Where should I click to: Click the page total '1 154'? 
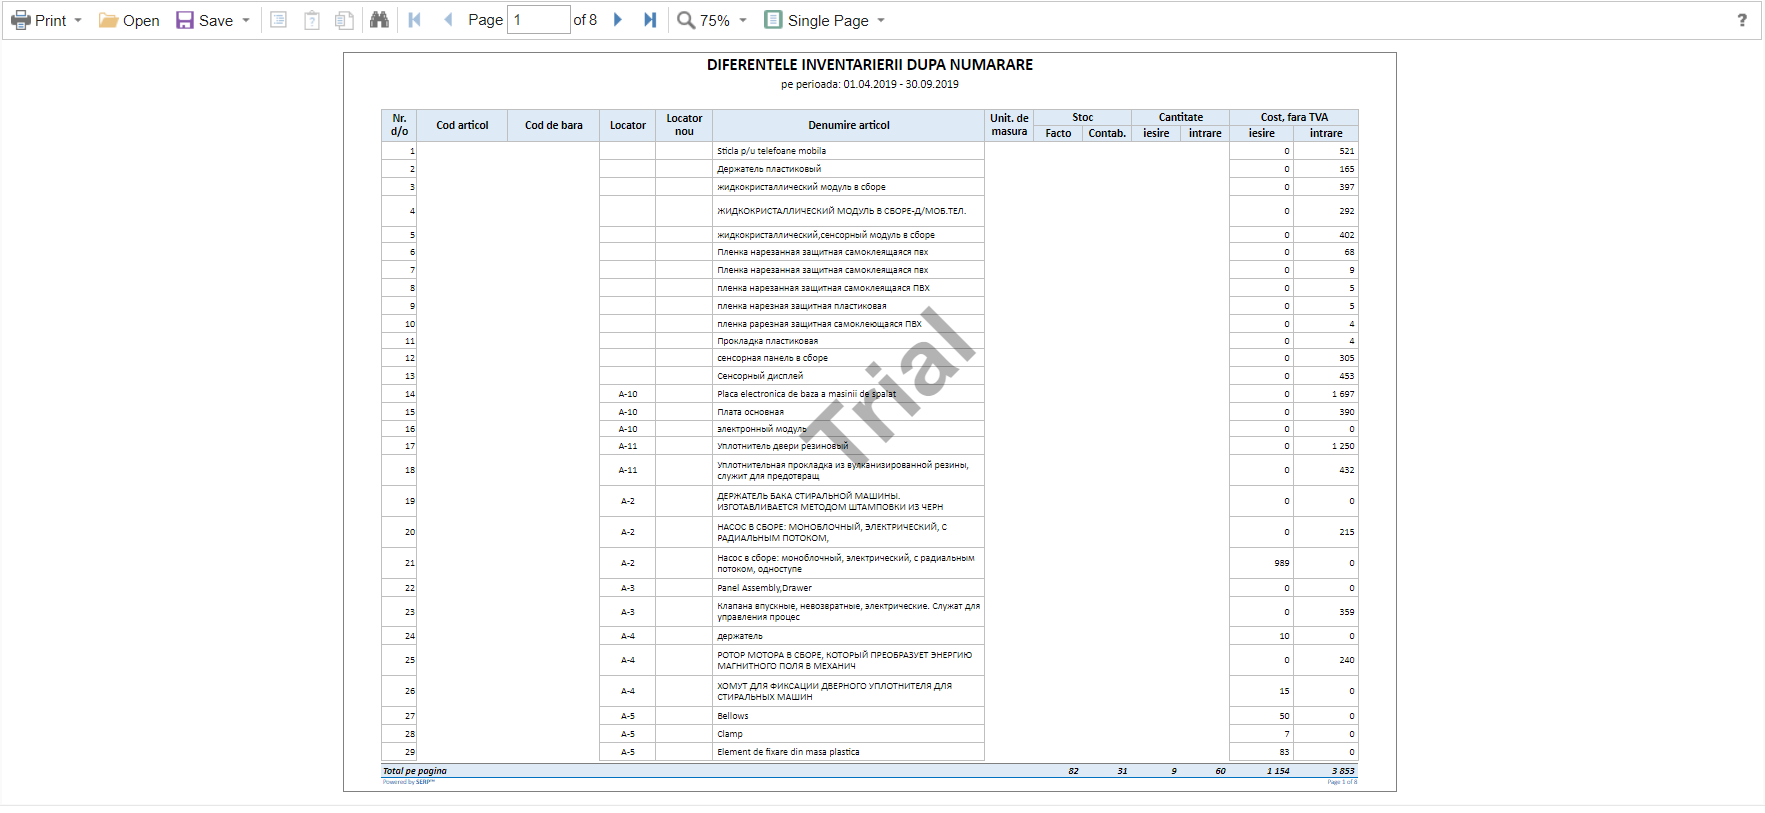pyautogui.click(x=1278, y=771)
